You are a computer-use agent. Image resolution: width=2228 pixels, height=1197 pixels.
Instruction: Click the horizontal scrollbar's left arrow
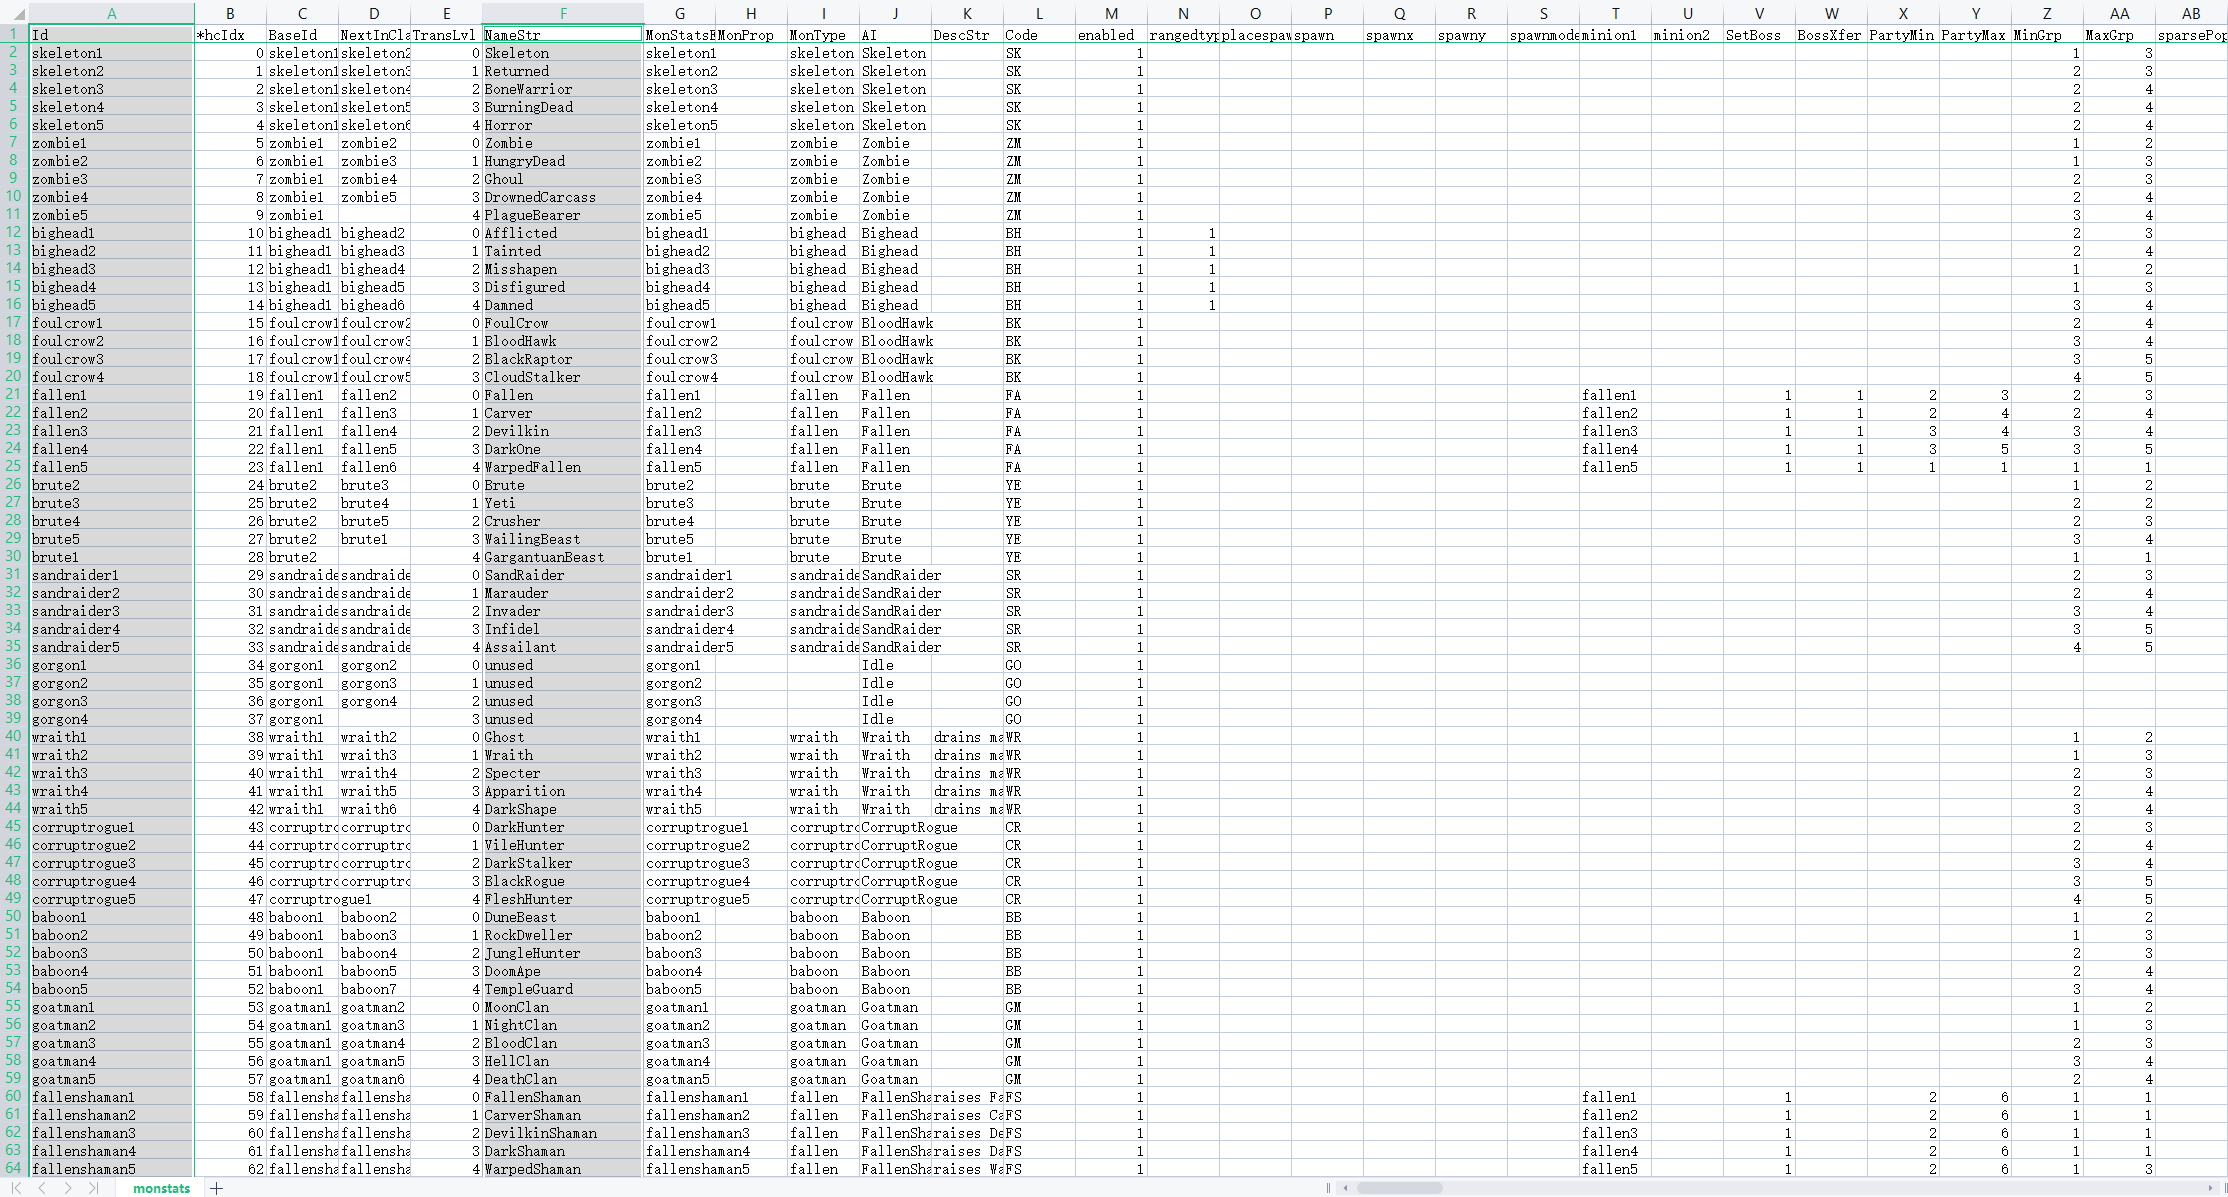point(1346,1188)
